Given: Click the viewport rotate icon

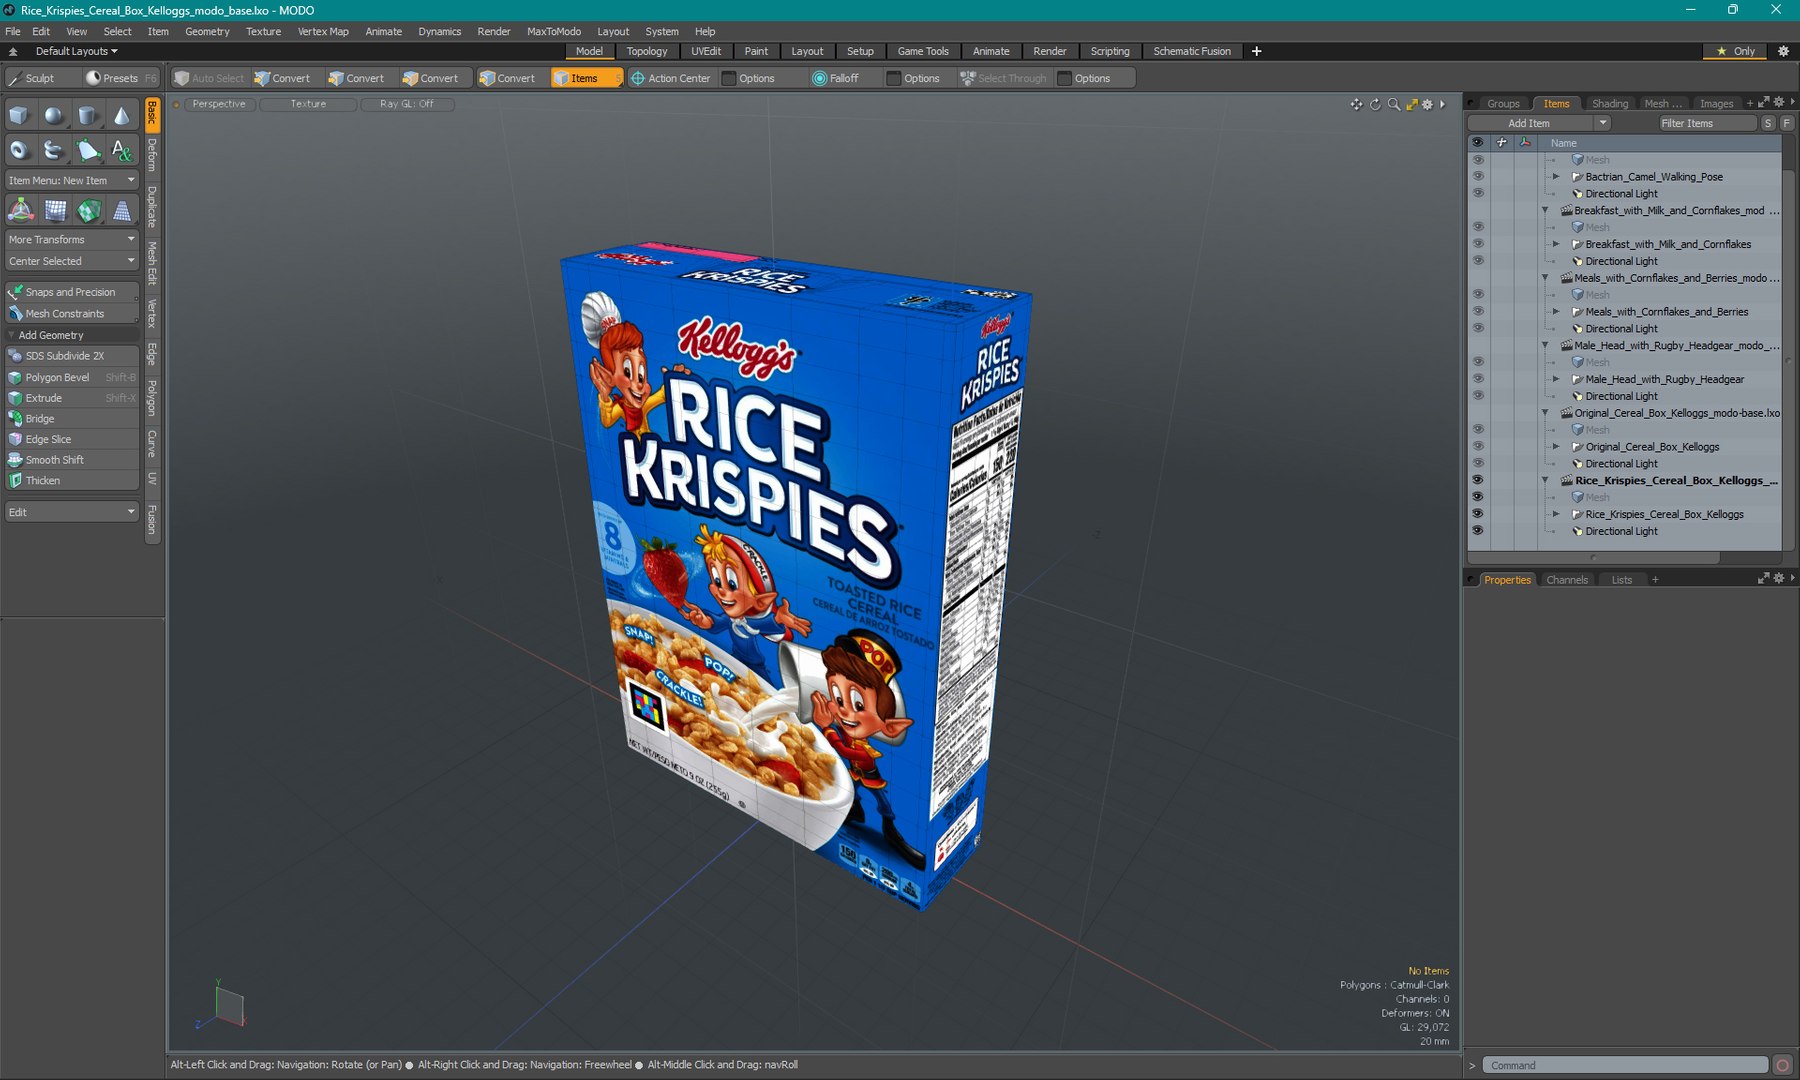Looking at the screenshot, I should click(x=1375, y=104).
